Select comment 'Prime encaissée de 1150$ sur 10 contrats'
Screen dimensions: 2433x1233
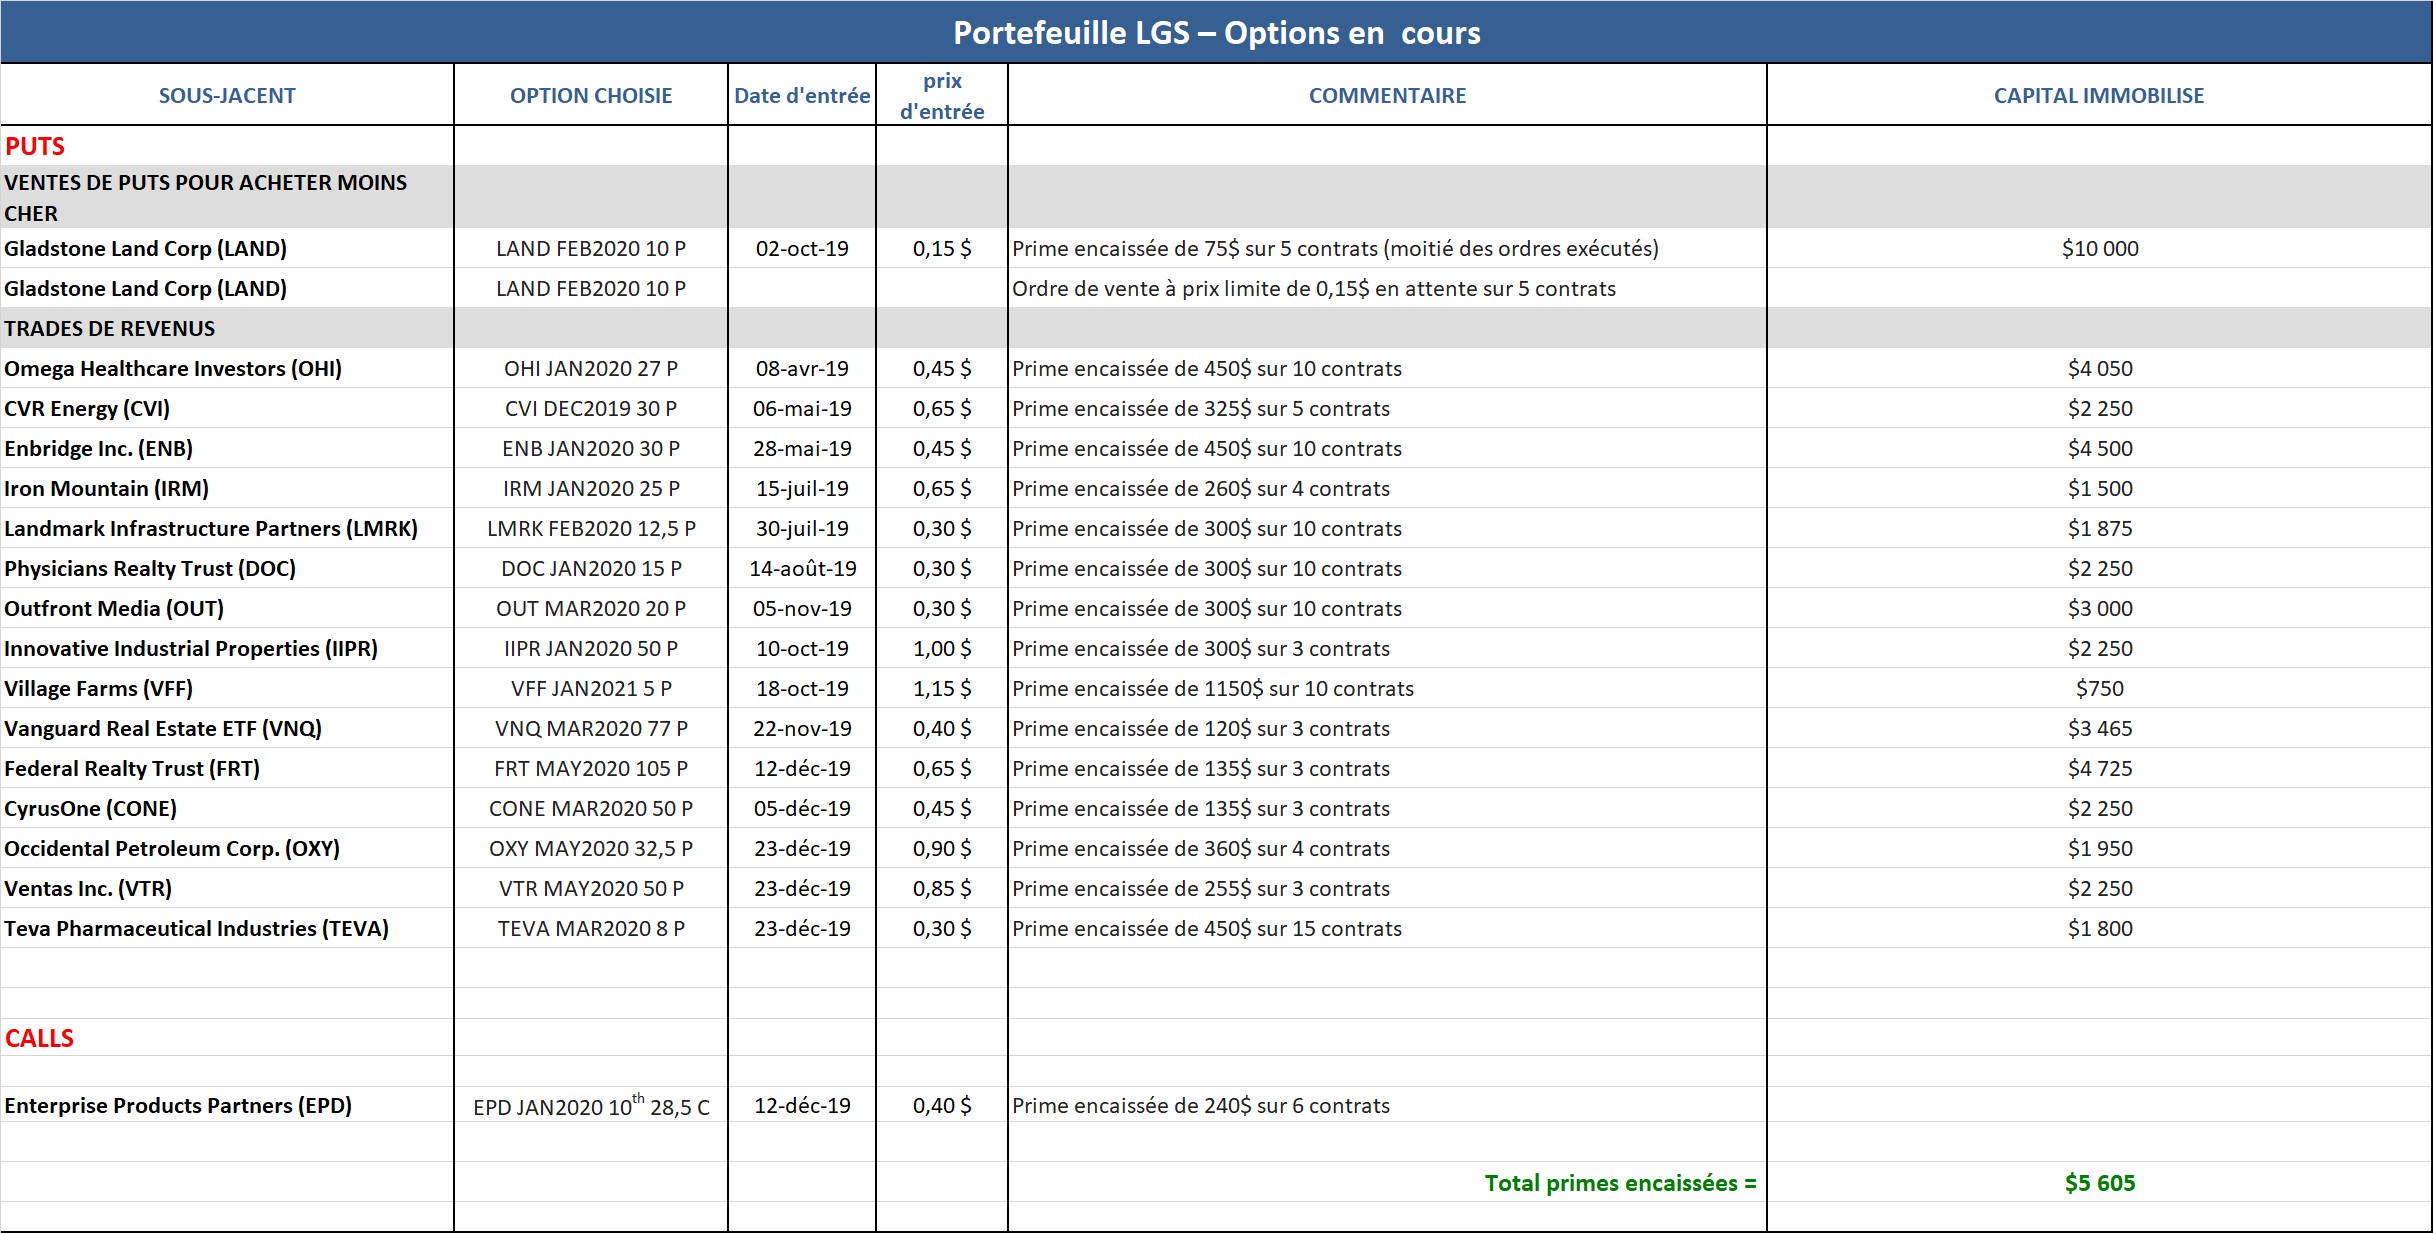click(1213, 688)
